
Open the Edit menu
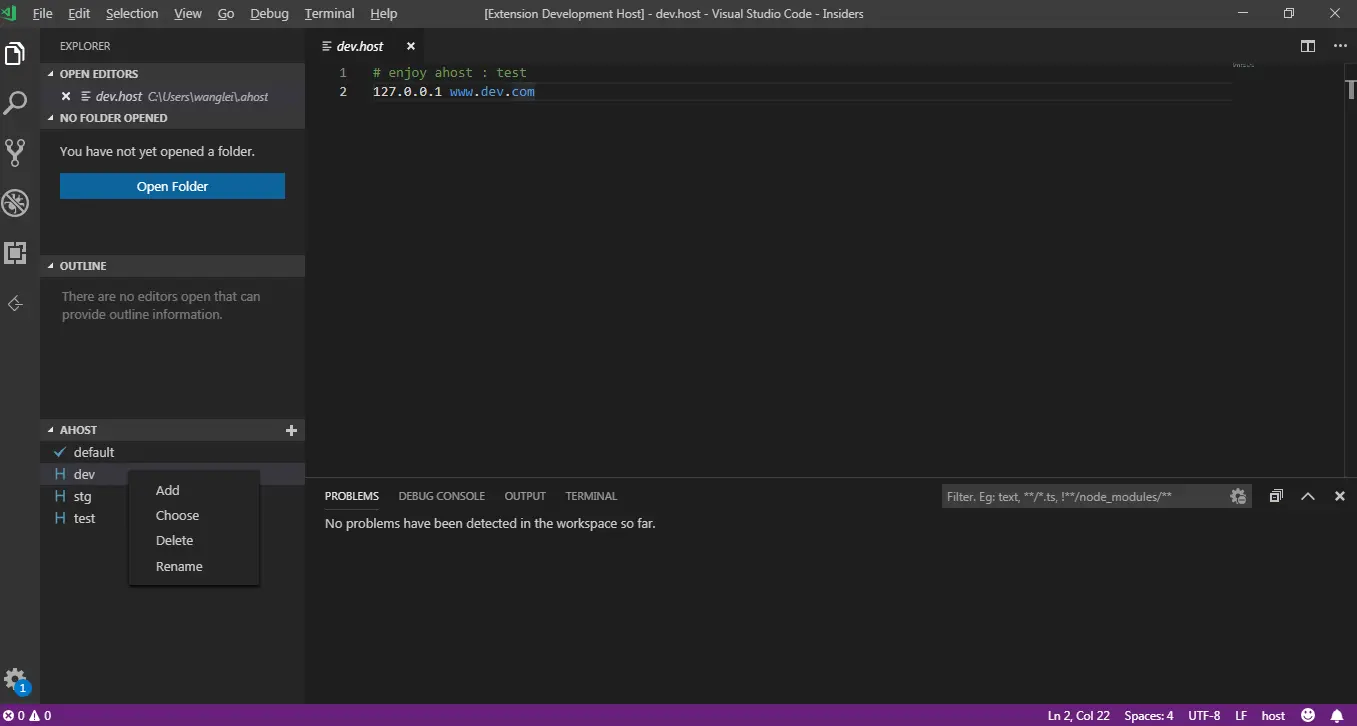click(x=79, y=14)
